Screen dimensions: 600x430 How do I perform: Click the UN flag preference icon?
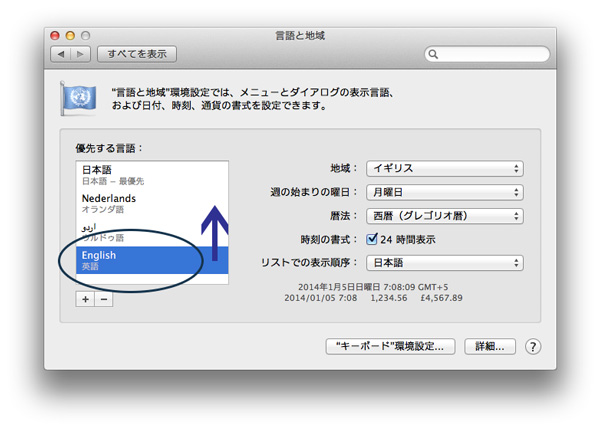coord(78,98)
